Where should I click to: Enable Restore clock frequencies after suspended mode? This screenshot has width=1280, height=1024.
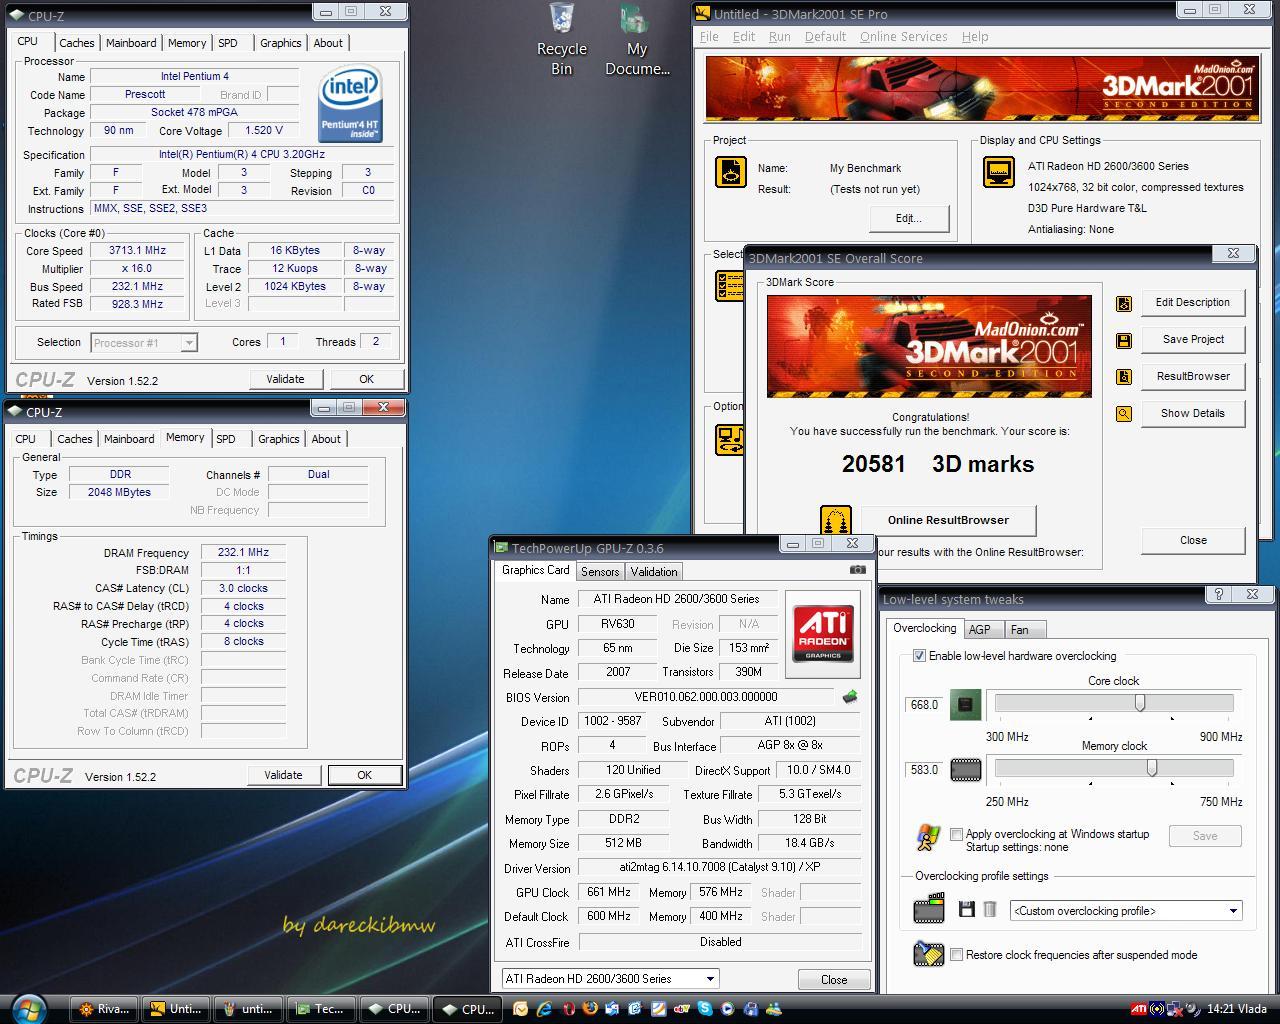[957, 955]
